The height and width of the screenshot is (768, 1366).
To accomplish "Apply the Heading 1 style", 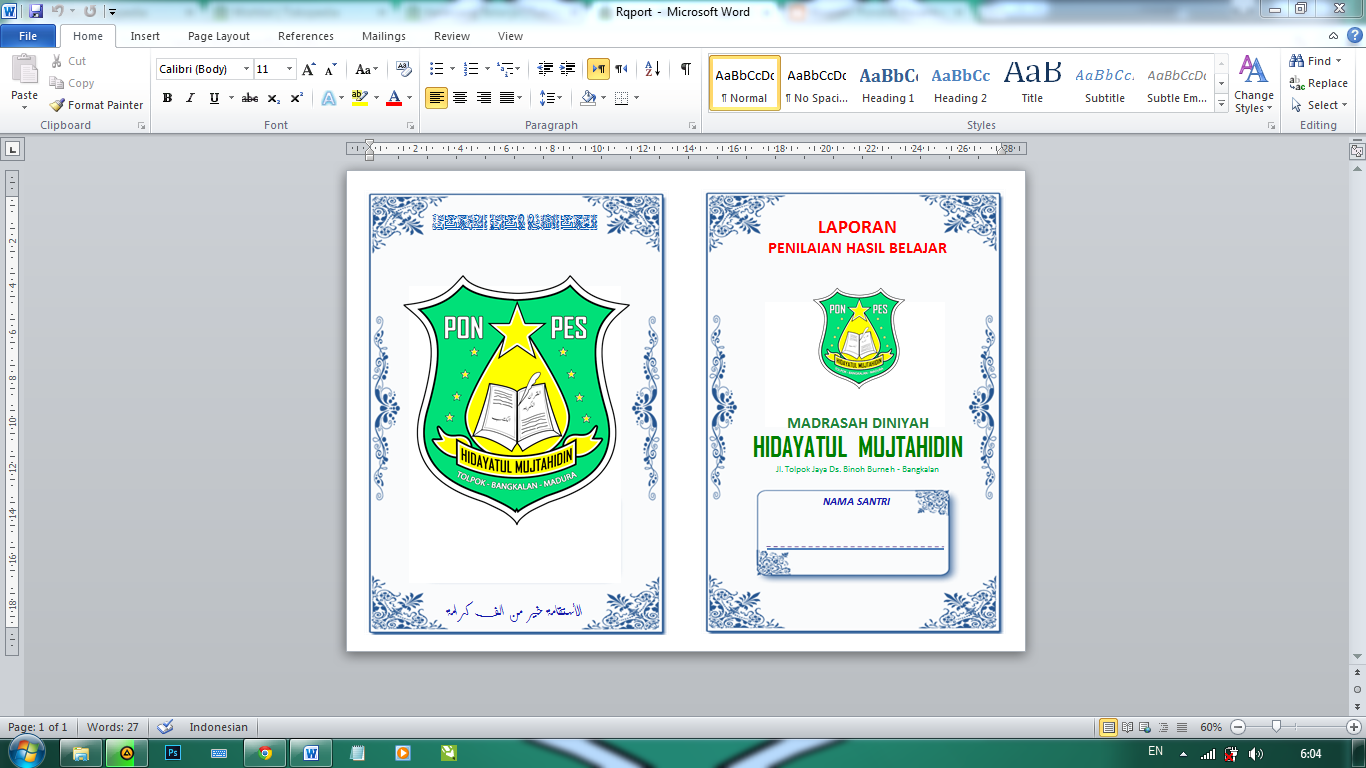I will [888, 83].
